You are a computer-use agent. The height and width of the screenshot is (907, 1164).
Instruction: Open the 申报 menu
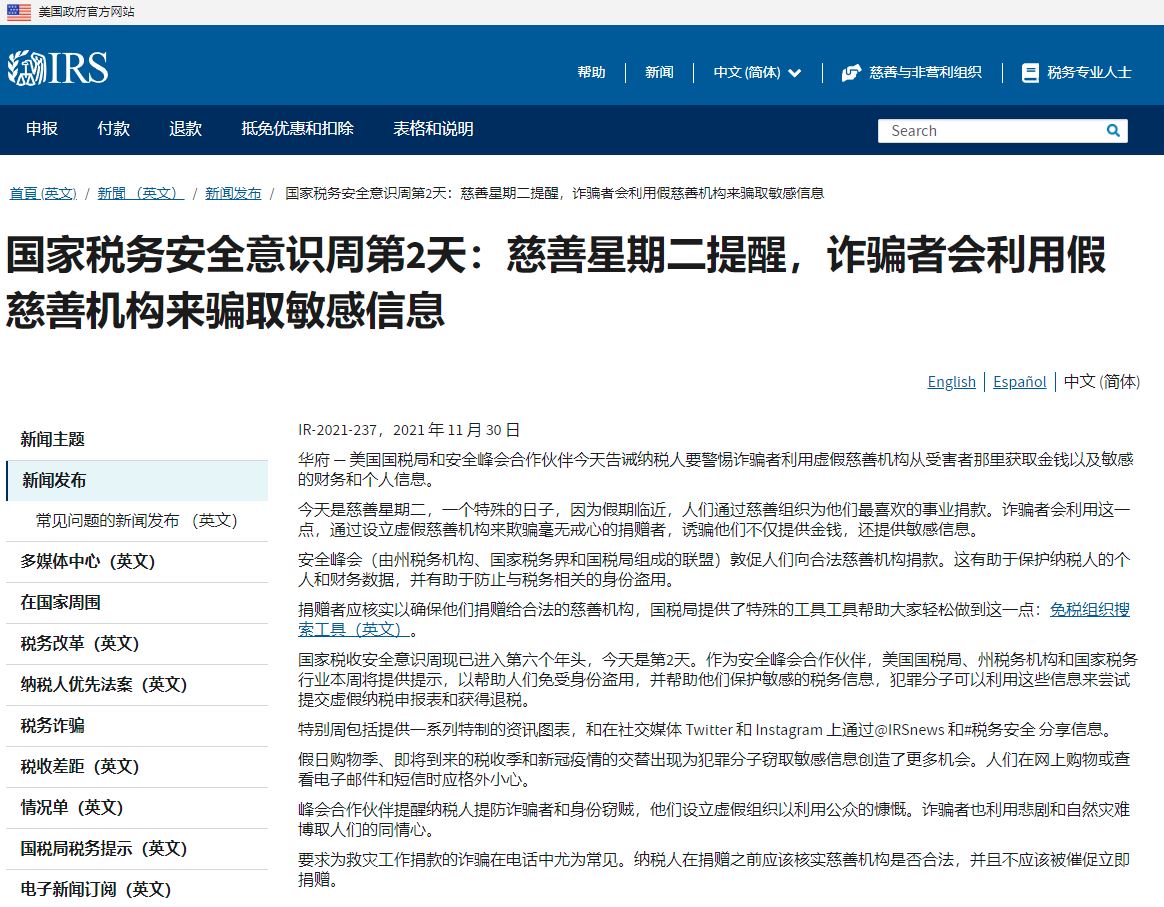pyautogui.click(x=42, y=129)
